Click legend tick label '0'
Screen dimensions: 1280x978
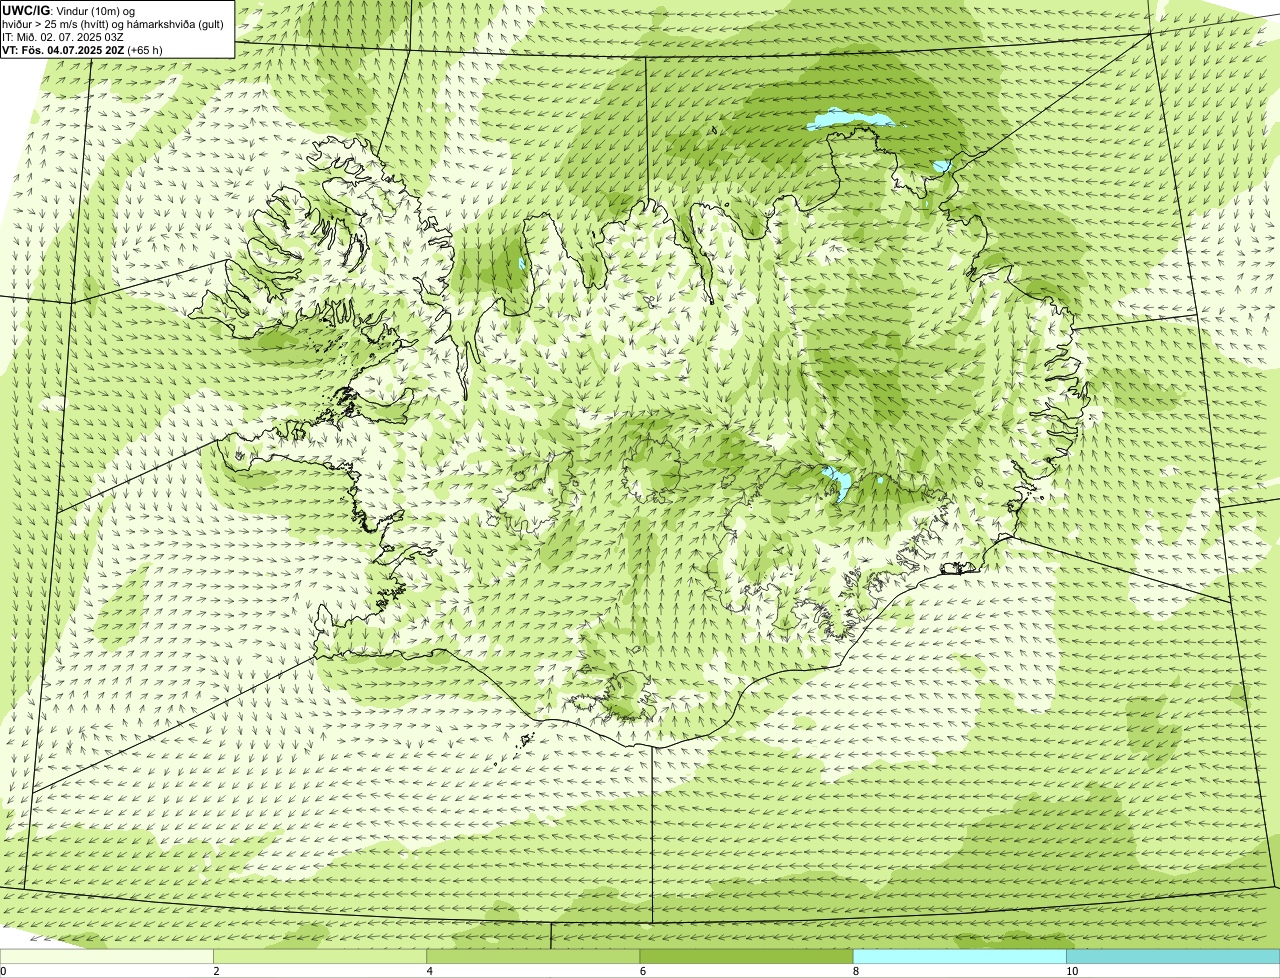(x=4, y=971)
